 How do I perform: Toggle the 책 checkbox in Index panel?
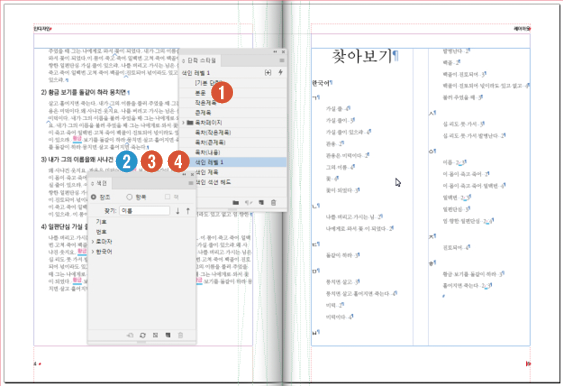click(x=167, y=197)
